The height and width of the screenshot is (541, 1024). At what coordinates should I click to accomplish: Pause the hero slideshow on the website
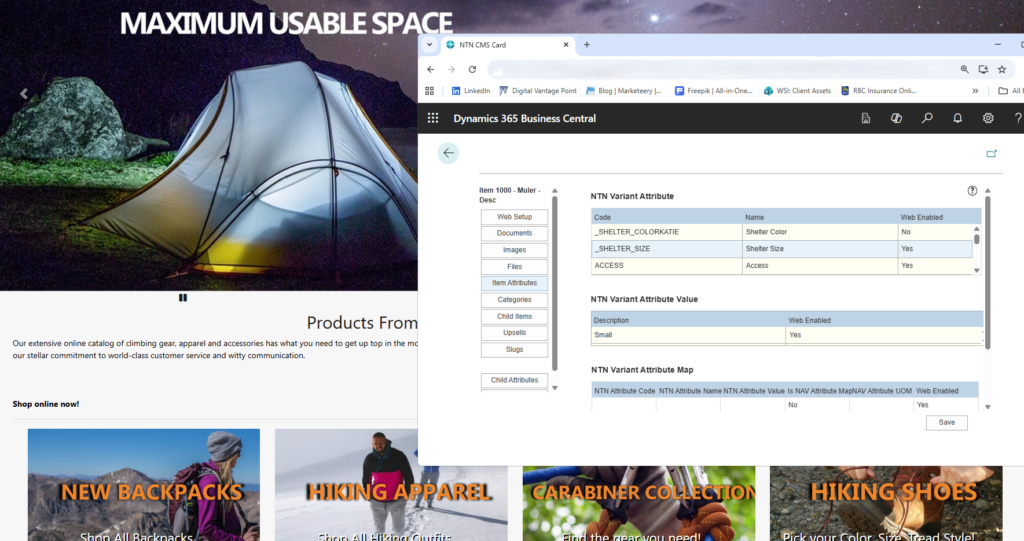point(183,297)
